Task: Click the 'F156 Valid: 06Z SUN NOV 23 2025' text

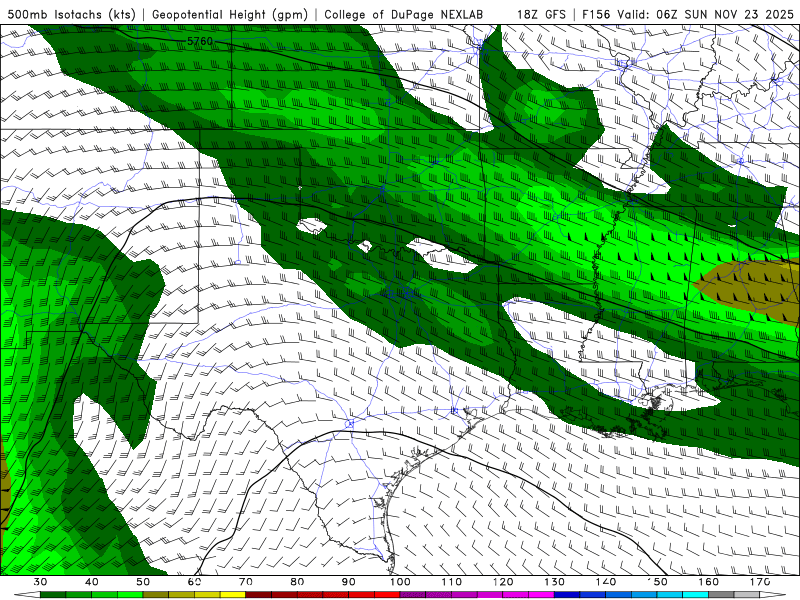Action: pyautogui.click(x=688, y=14)
